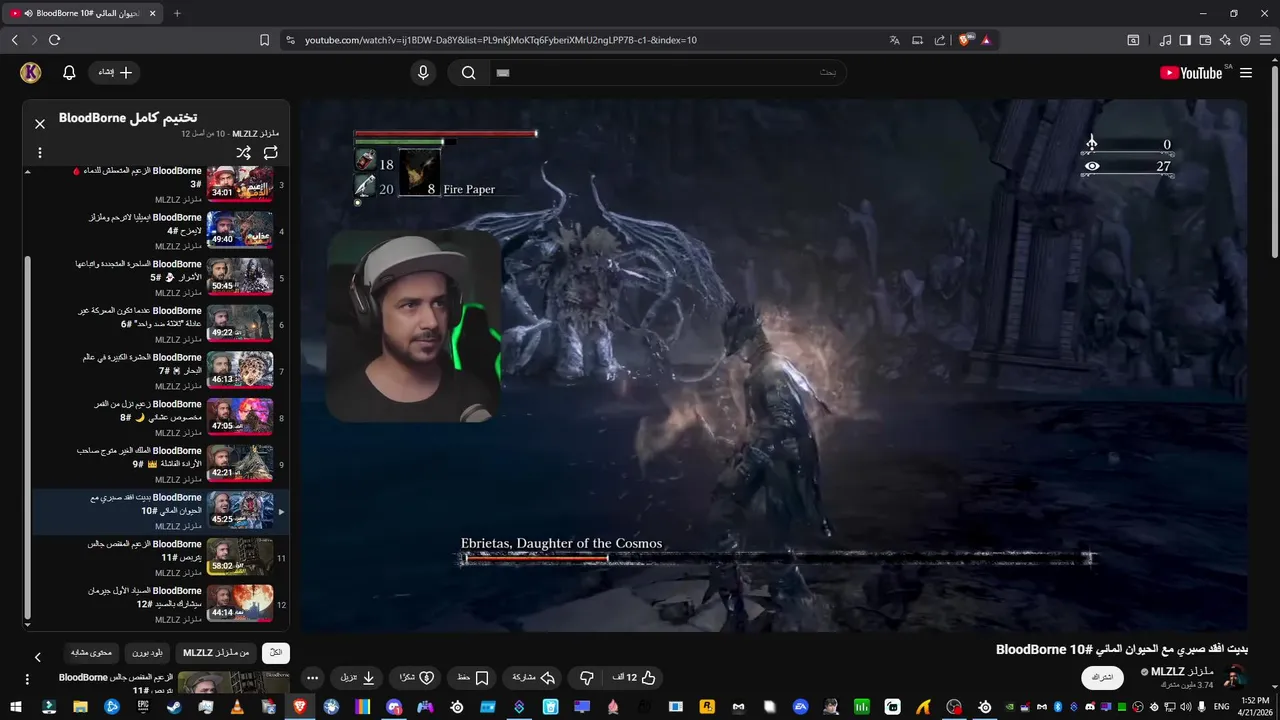Open Brave VPN shield icon

coord(1245,40)
